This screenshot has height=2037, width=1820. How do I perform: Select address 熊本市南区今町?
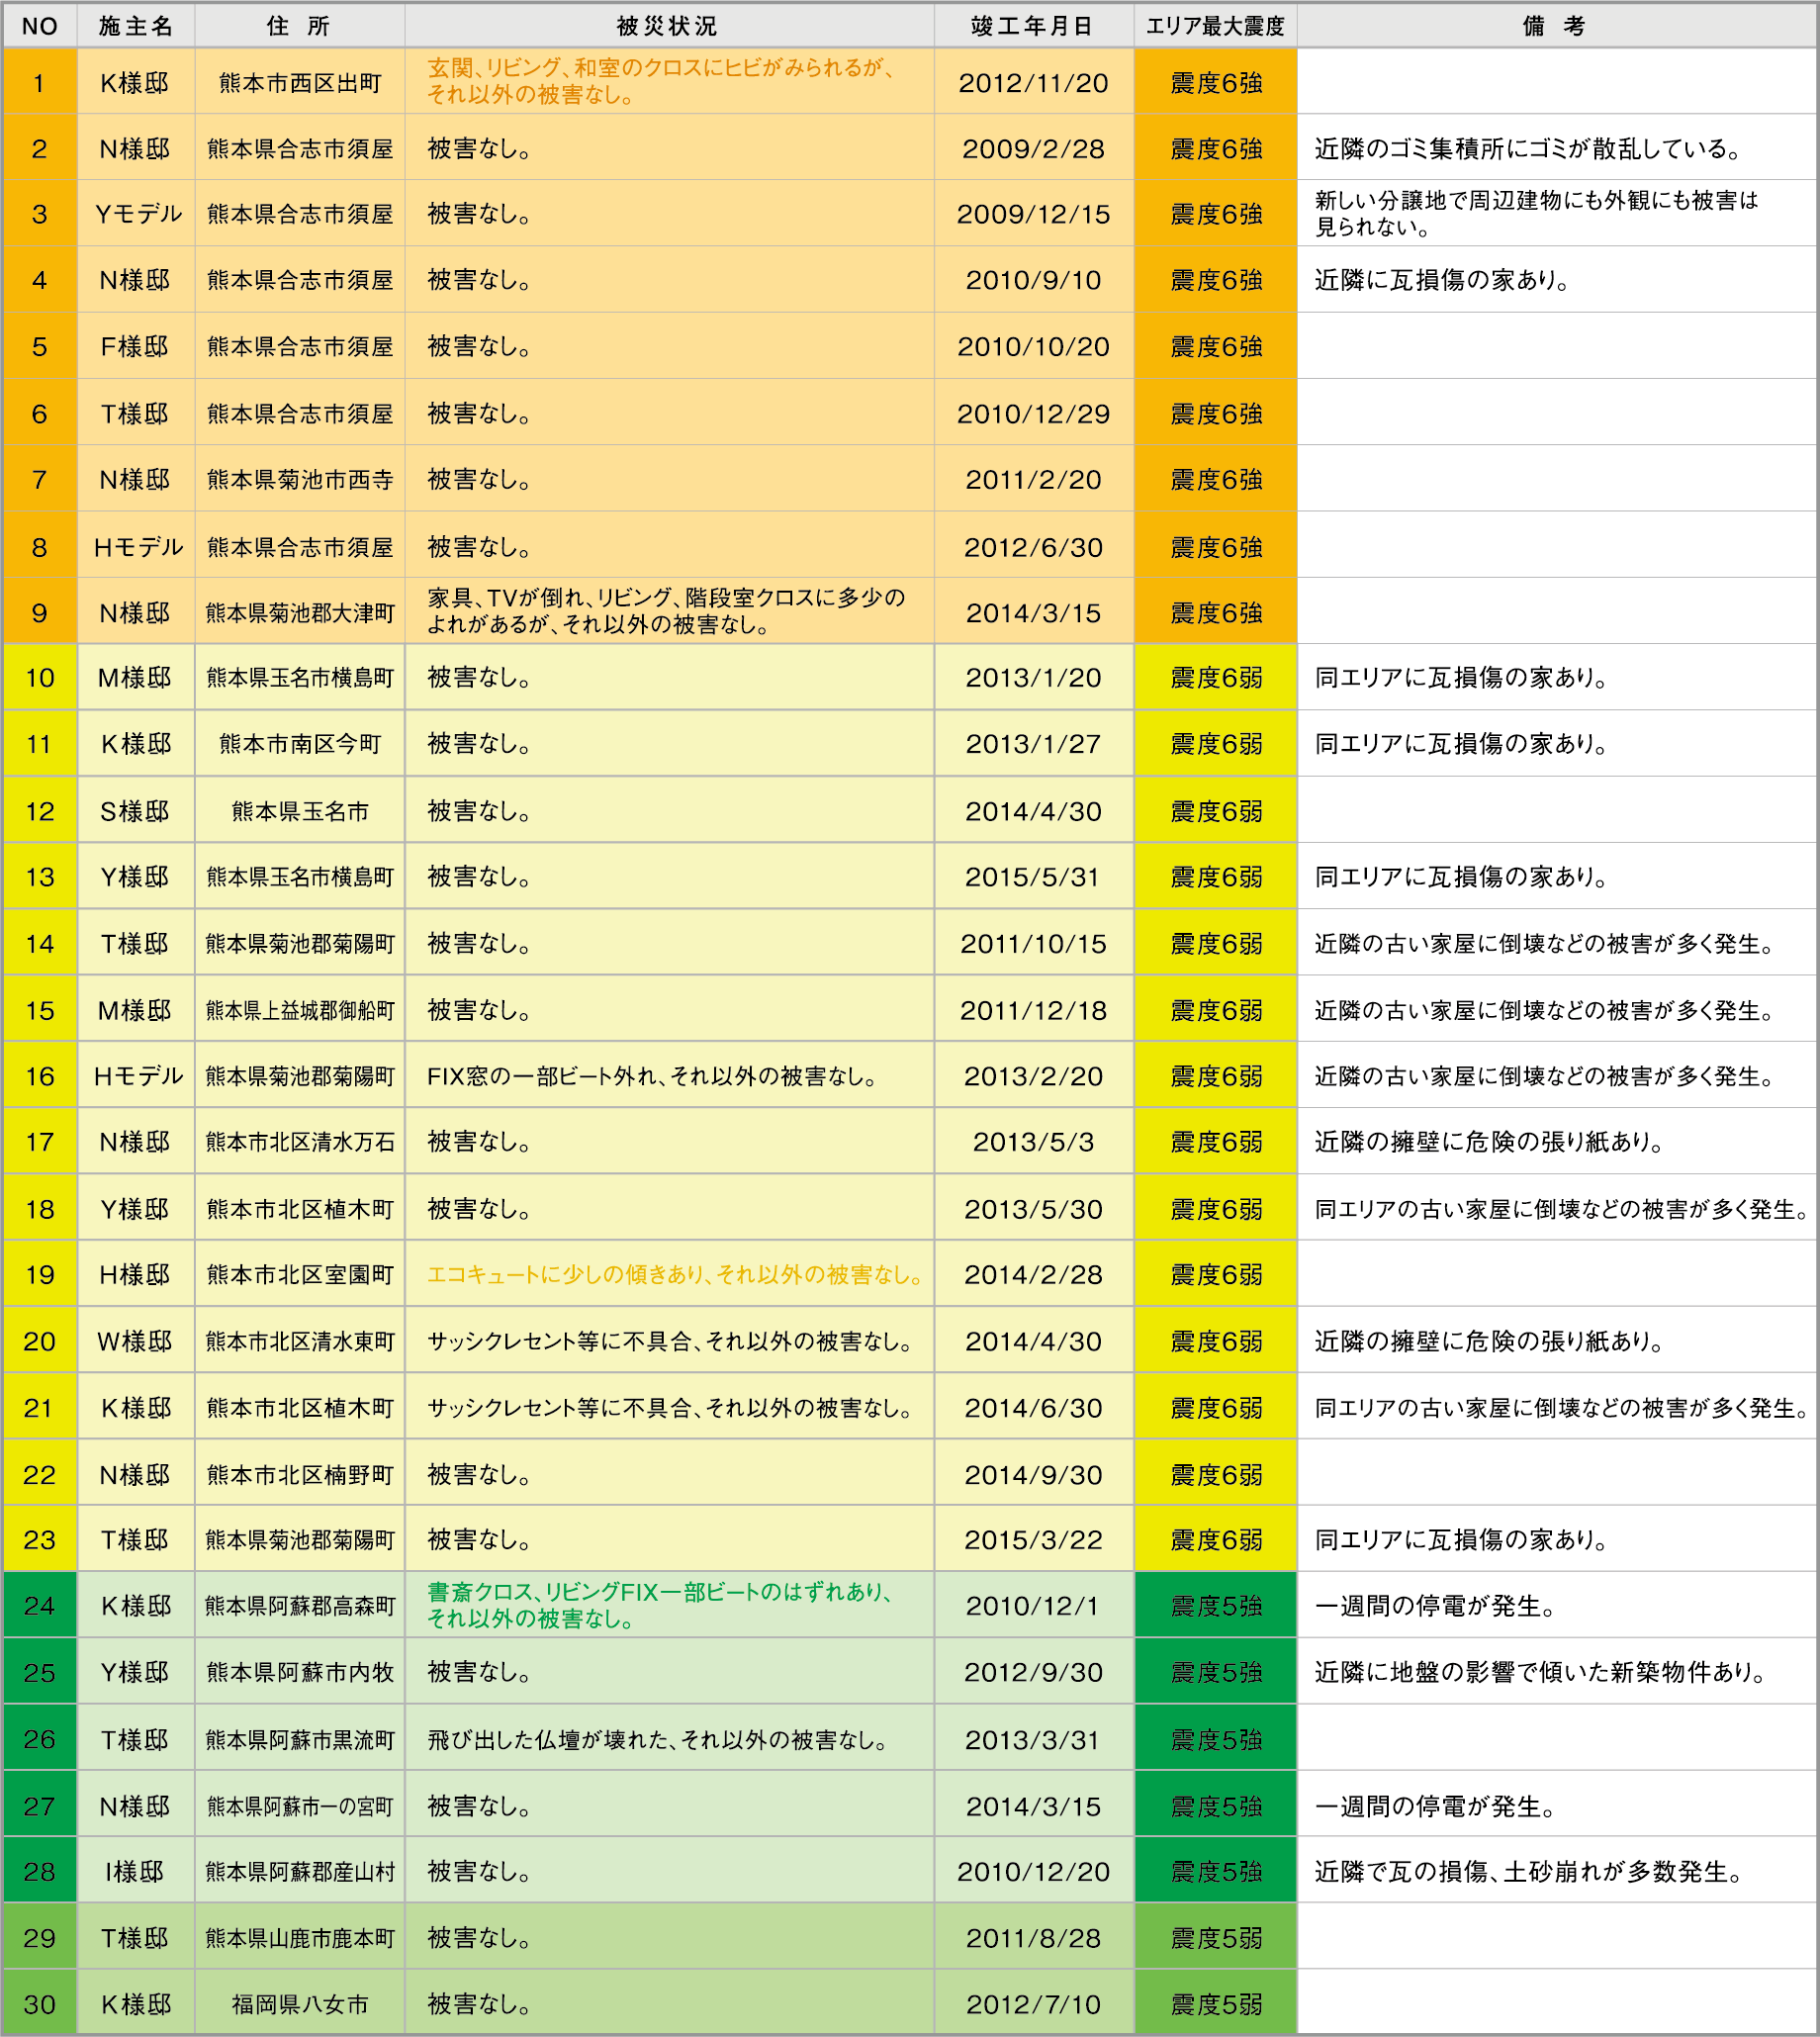tap(300, 744)
